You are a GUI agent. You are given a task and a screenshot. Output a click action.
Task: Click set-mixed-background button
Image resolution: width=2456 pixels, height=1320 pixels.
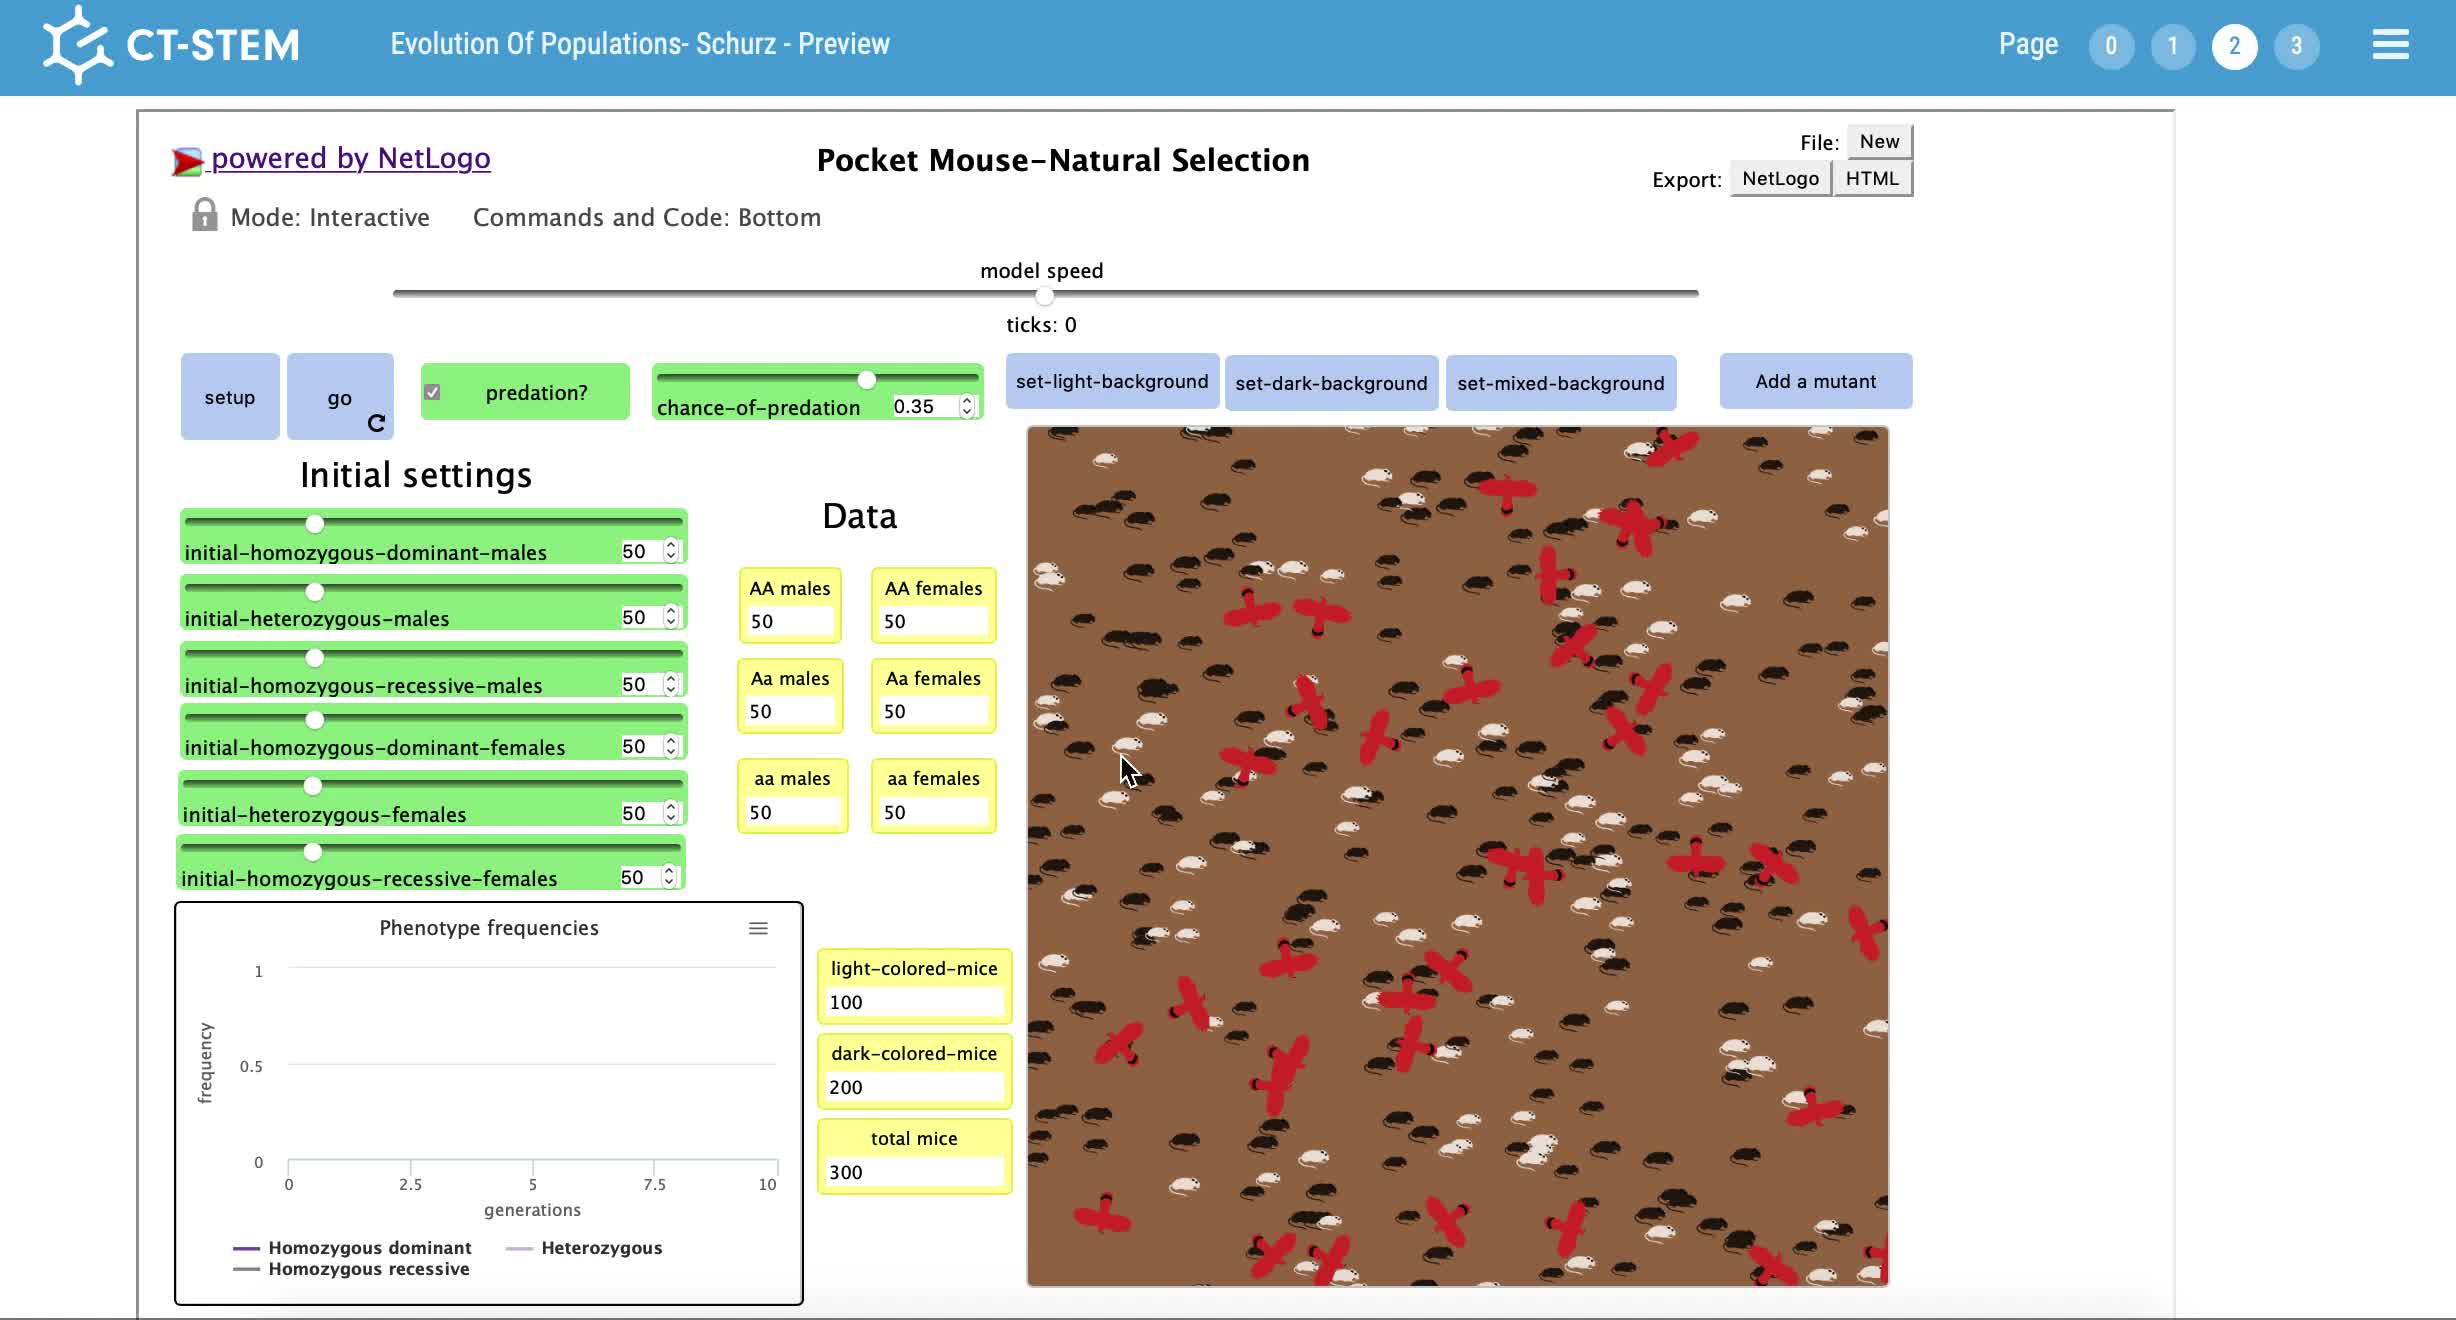1561,383
